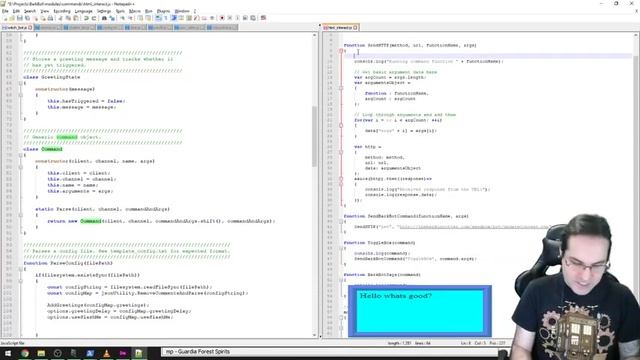This screenshot has width=640, height=360.
Task: Collapse the Command class fold marker
Action: [20, 155]
